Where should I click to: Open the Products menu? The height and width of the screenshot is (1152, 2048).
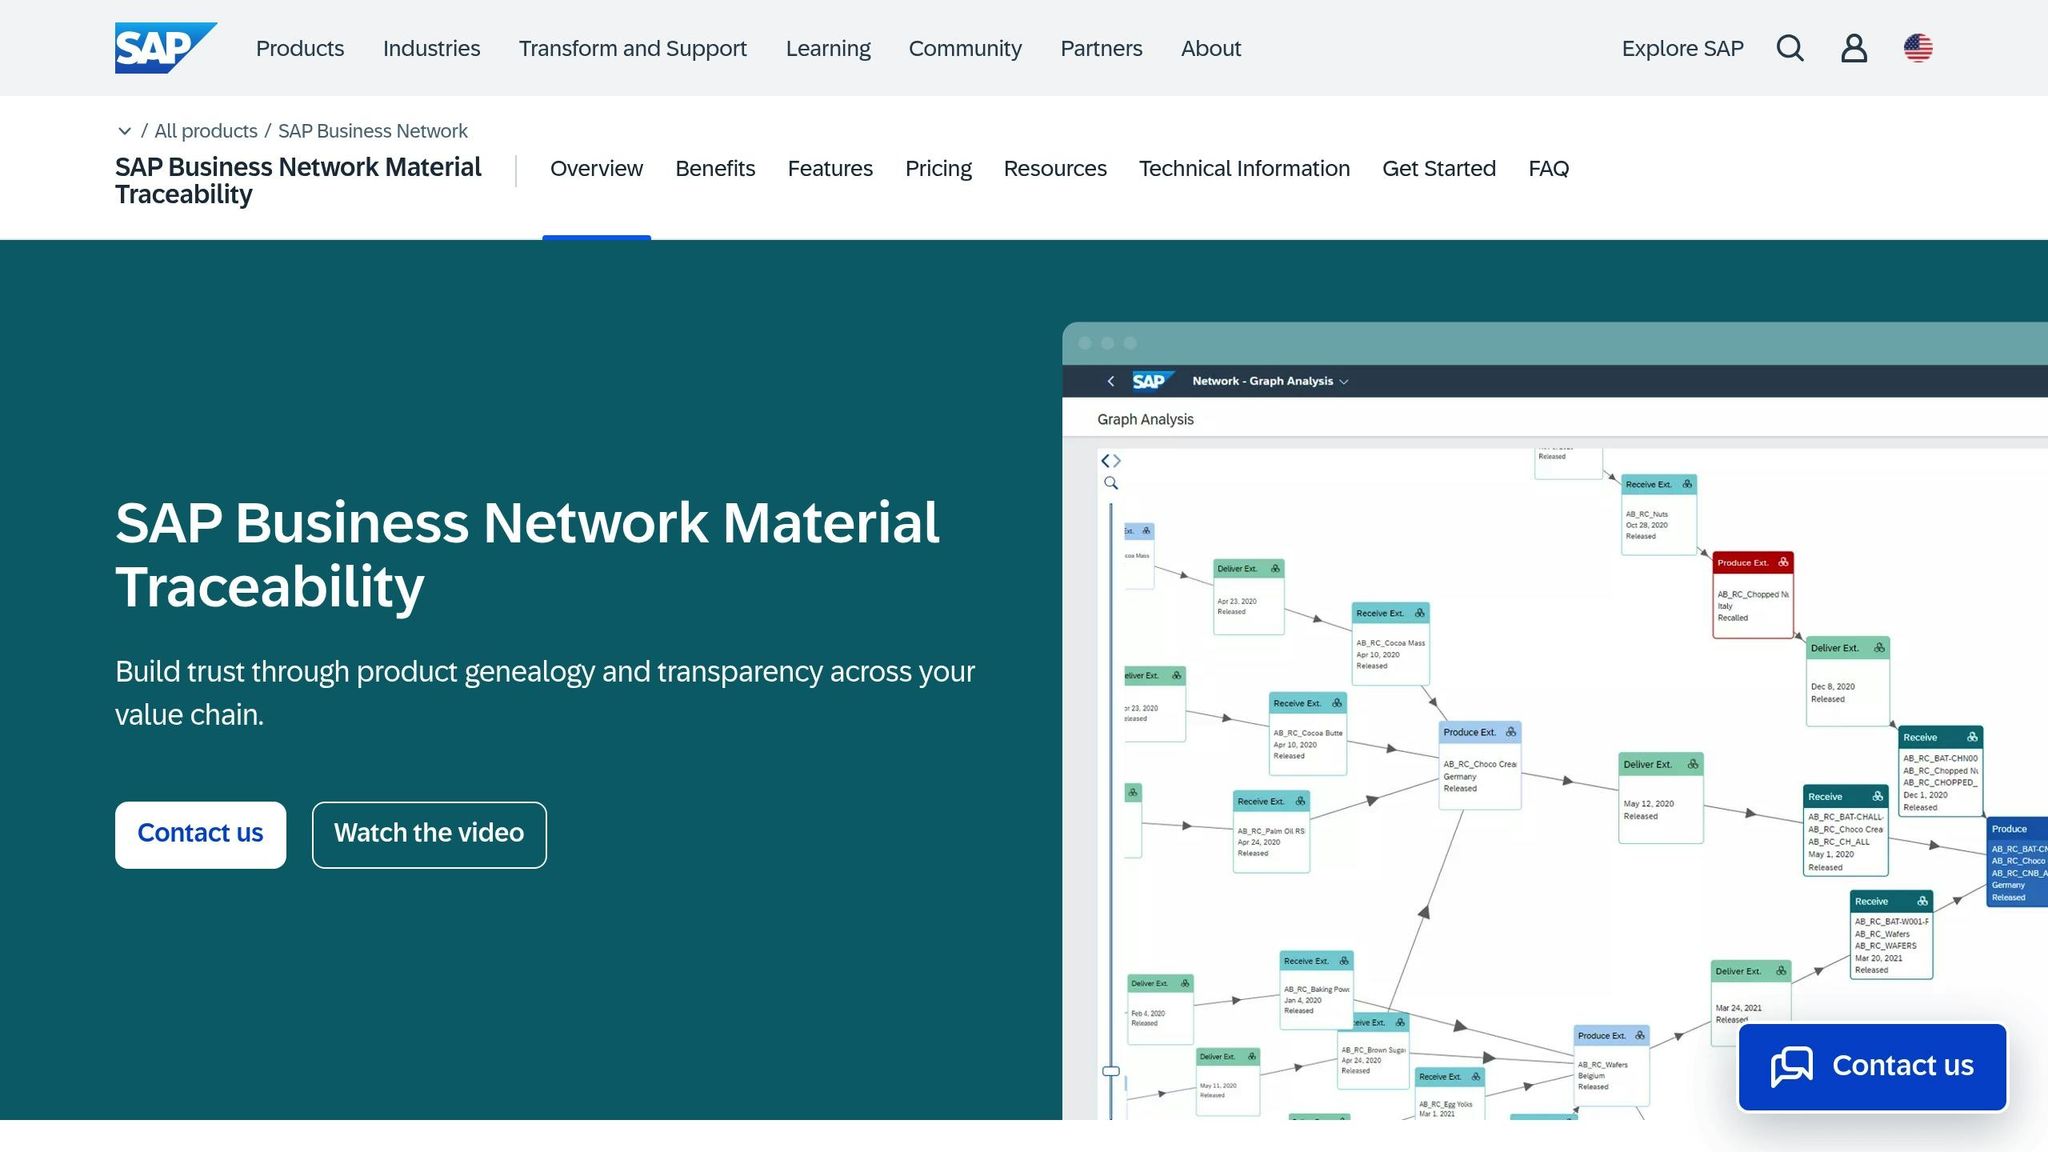(x=300, y=48)
